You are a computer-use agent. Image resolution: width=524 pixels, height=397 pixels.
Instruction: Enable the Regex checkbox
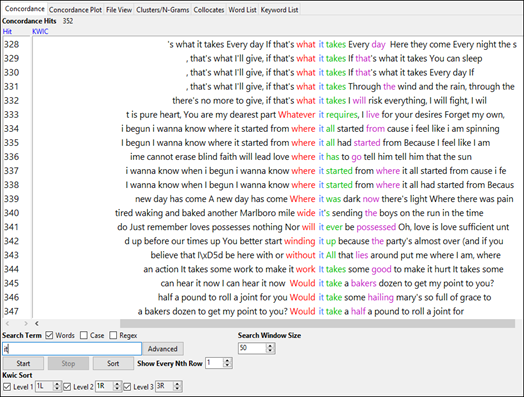click(x=113, y=335)
